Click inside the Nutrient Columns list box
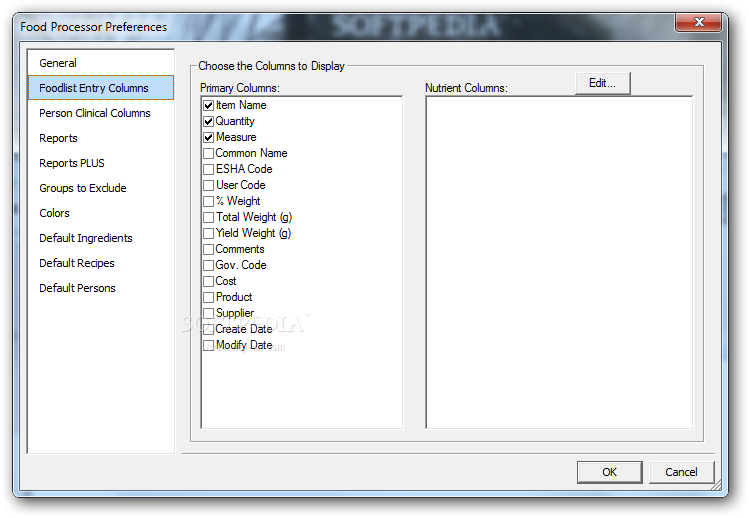Viewport: 749px width, 518px height. (x=559, y=262)
